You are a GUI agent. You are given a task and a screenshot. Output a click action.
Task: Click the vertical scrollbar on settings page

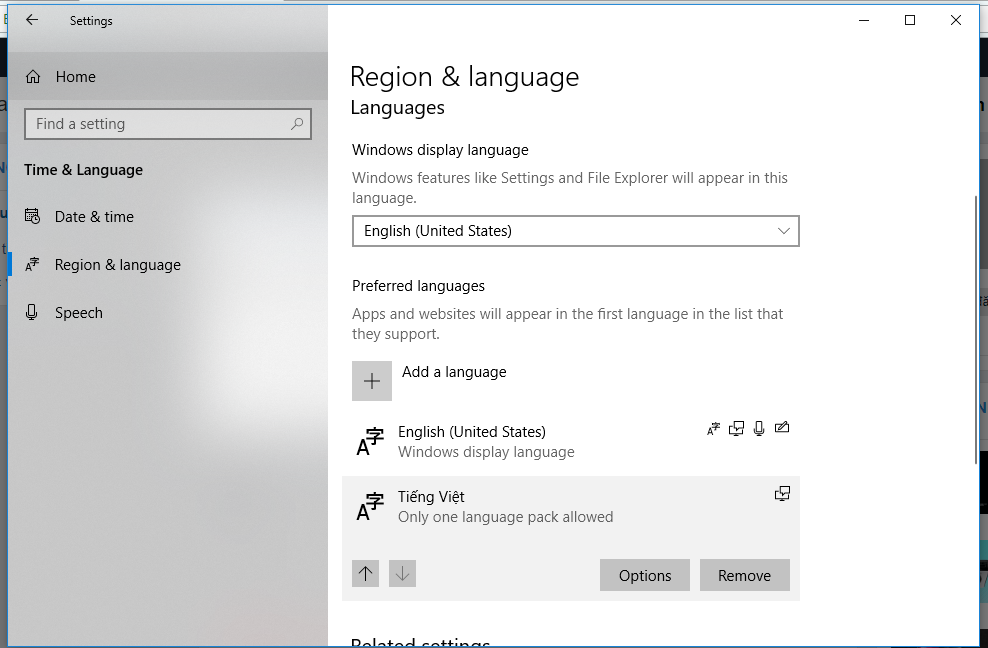975,330
